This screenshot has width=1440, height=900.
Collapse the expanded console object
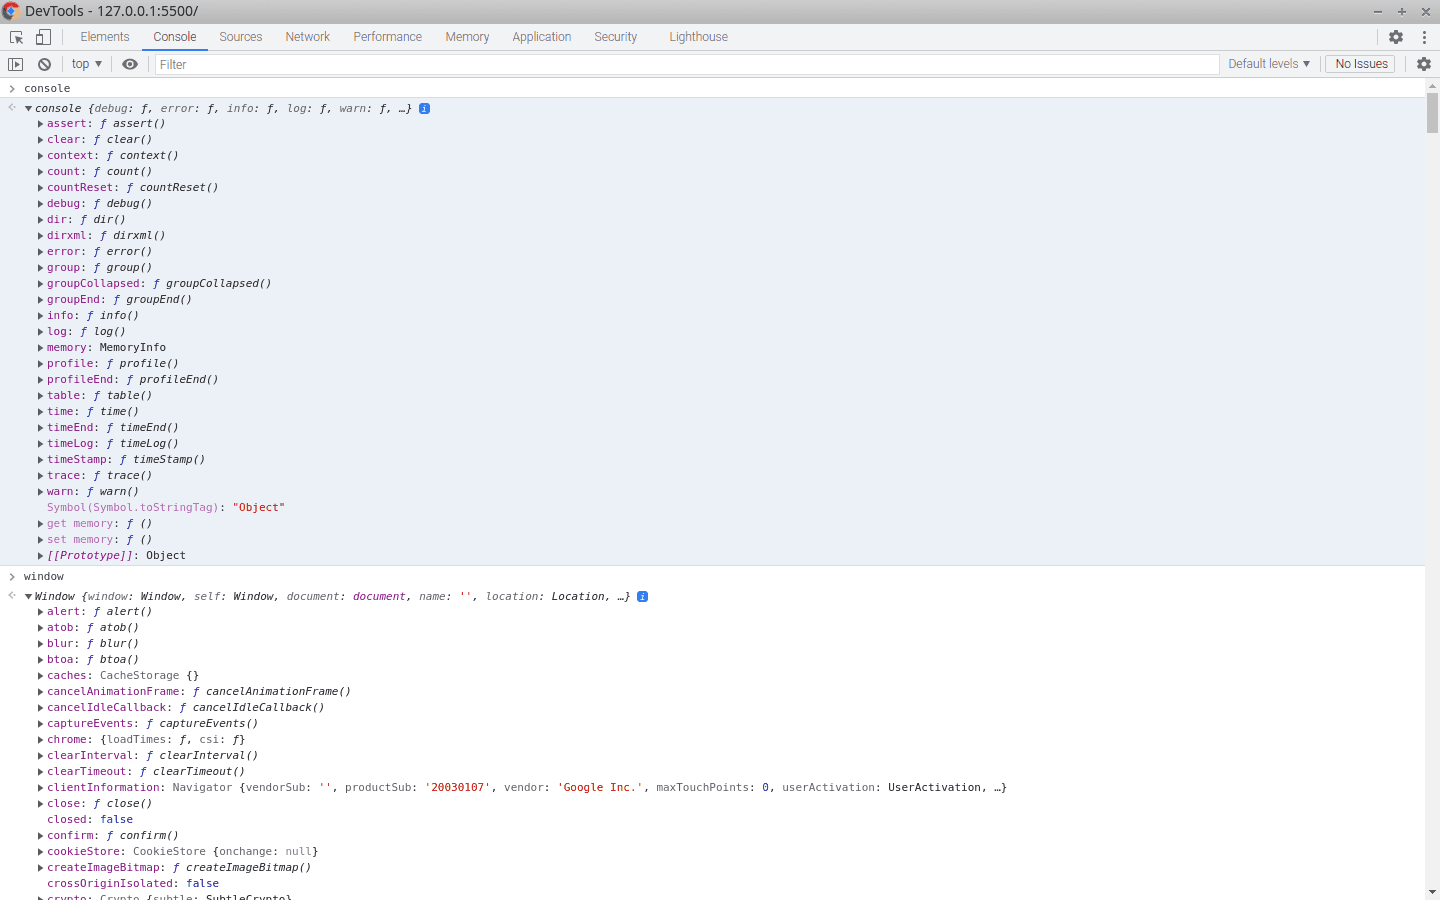(x=29, y=108)
